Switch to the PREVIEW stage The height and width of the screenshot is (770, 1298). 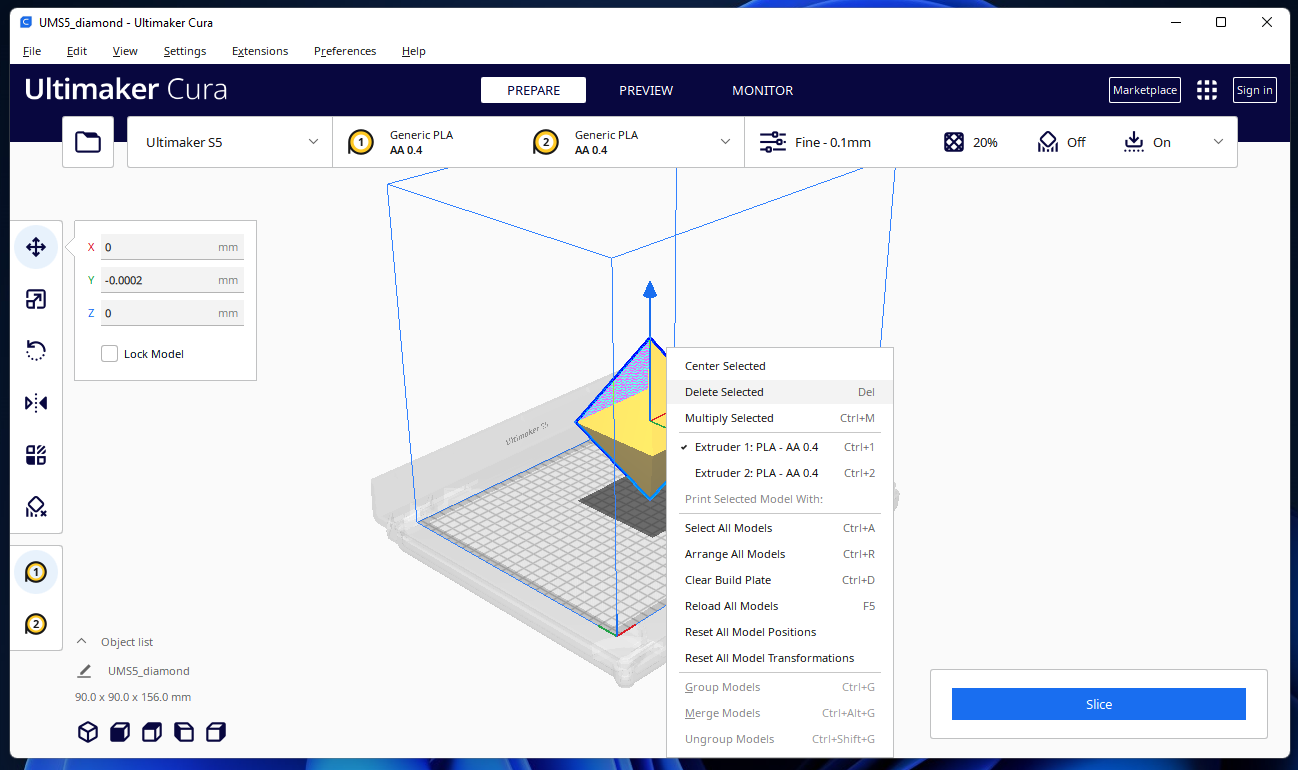coord(646,90)
